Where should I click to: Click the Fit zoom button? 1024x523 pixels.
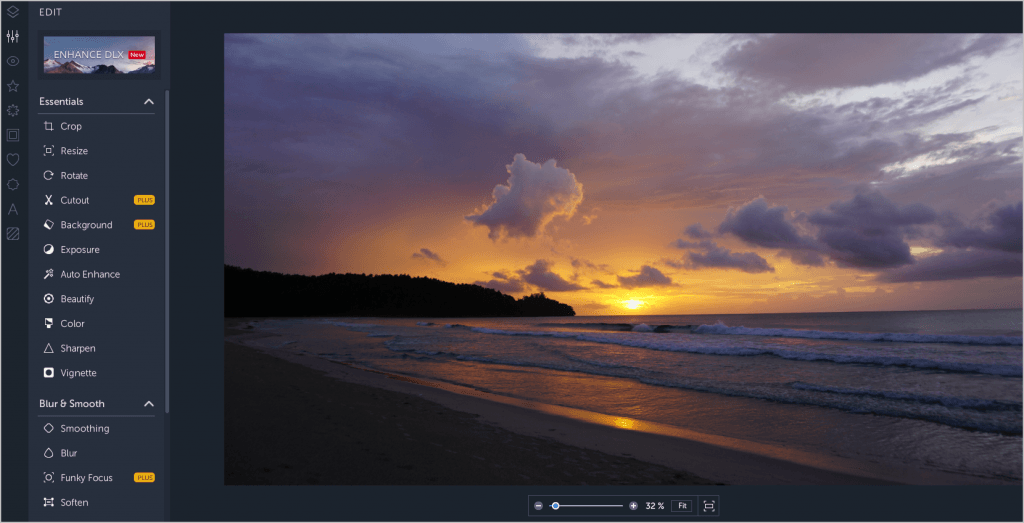[681, 506]
